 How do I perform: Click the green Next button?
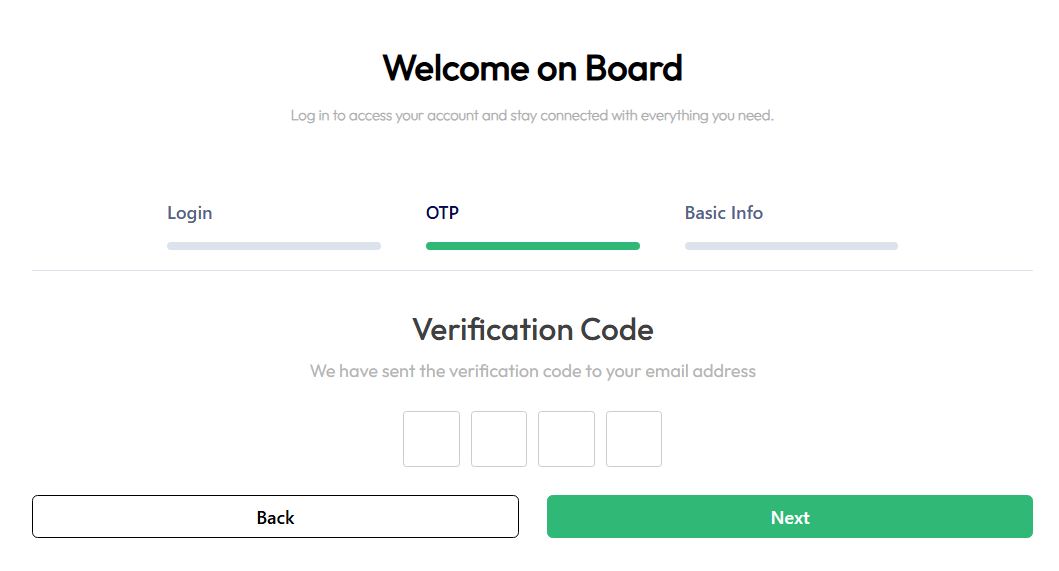tap(789, 517)
